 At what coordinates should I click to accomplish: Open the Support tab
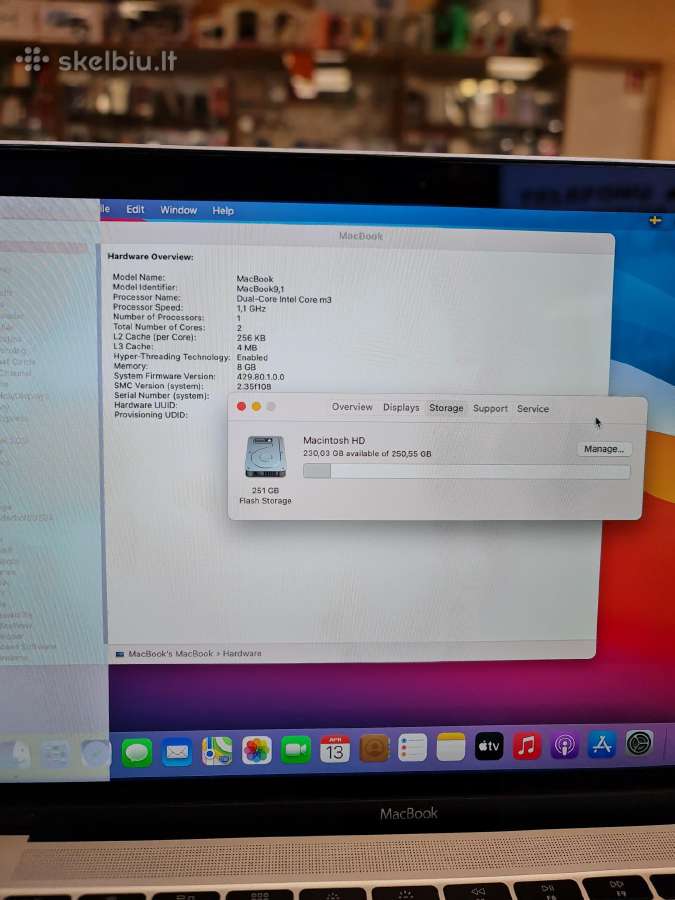tap(490, 408)
